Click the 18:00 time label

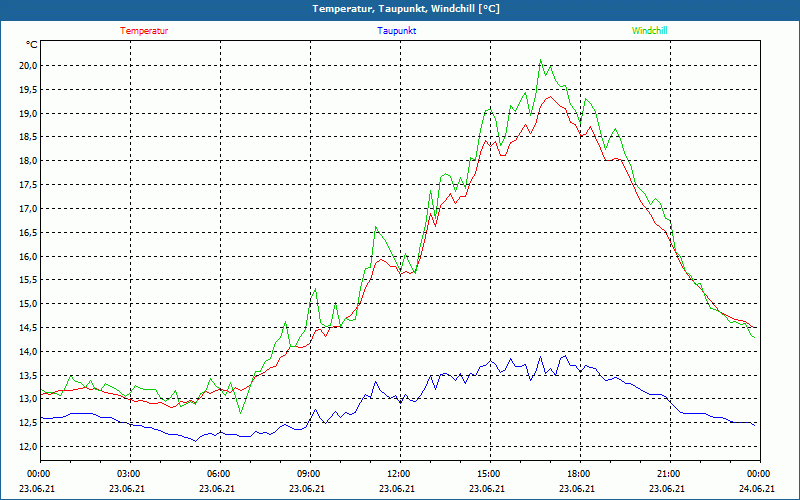coord(581,474)
